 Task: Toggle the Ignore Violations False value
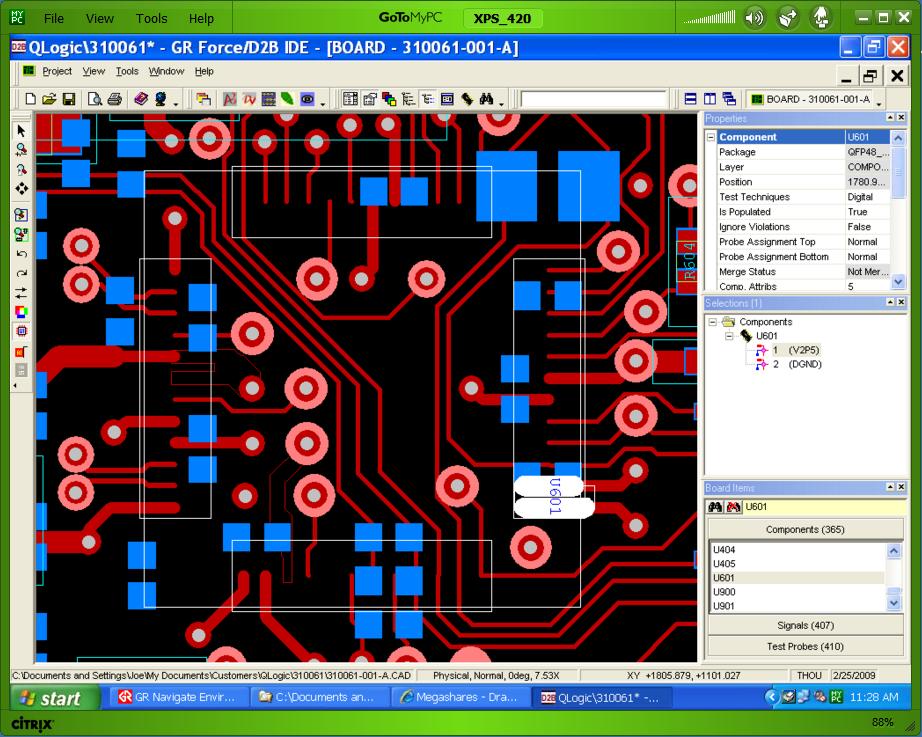[861, 227]
